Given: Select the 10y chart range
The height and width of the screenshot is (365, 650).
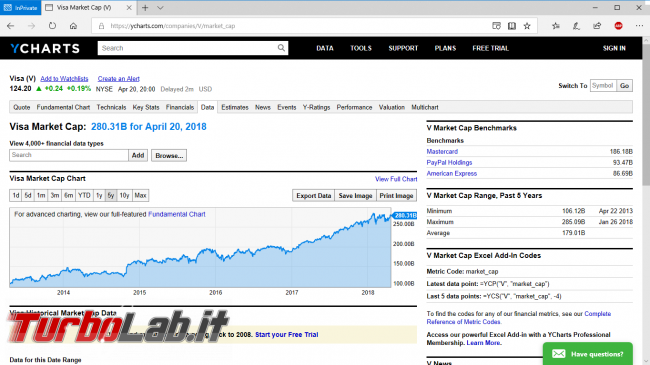Looking at the screenshot, I should pos(124,195).
